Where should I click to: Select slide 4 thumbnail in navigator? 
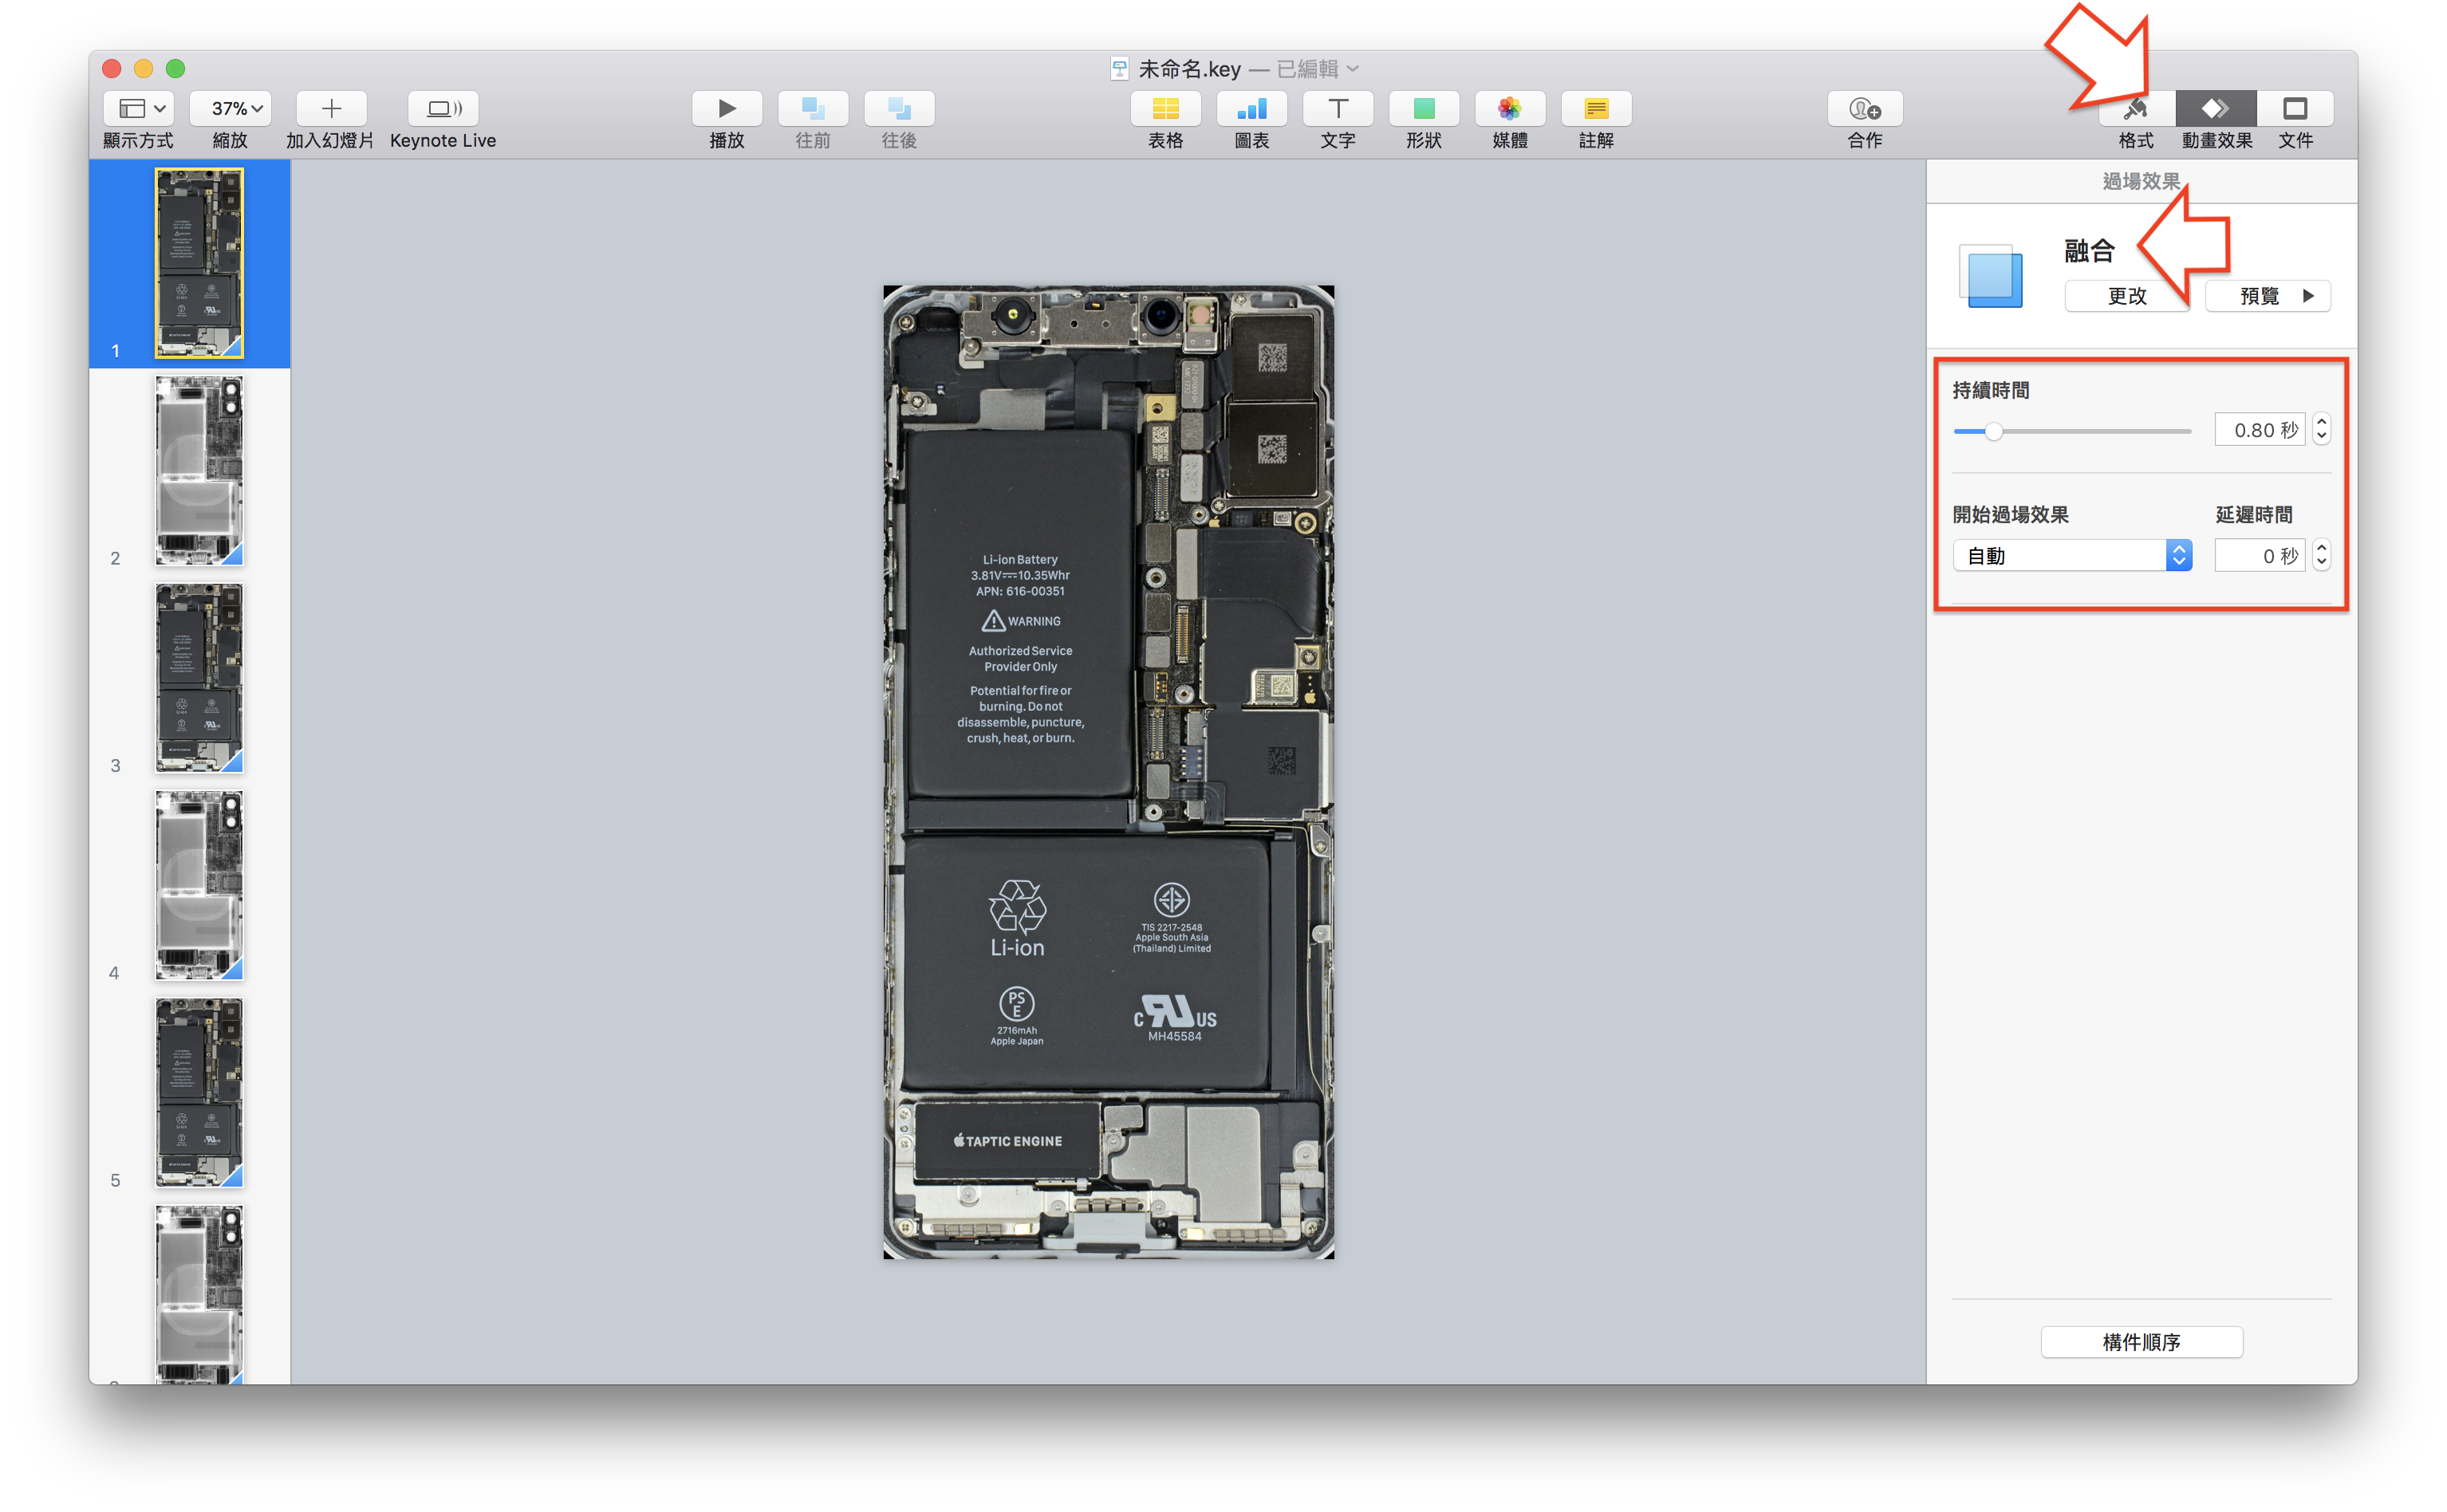point(199,885)
